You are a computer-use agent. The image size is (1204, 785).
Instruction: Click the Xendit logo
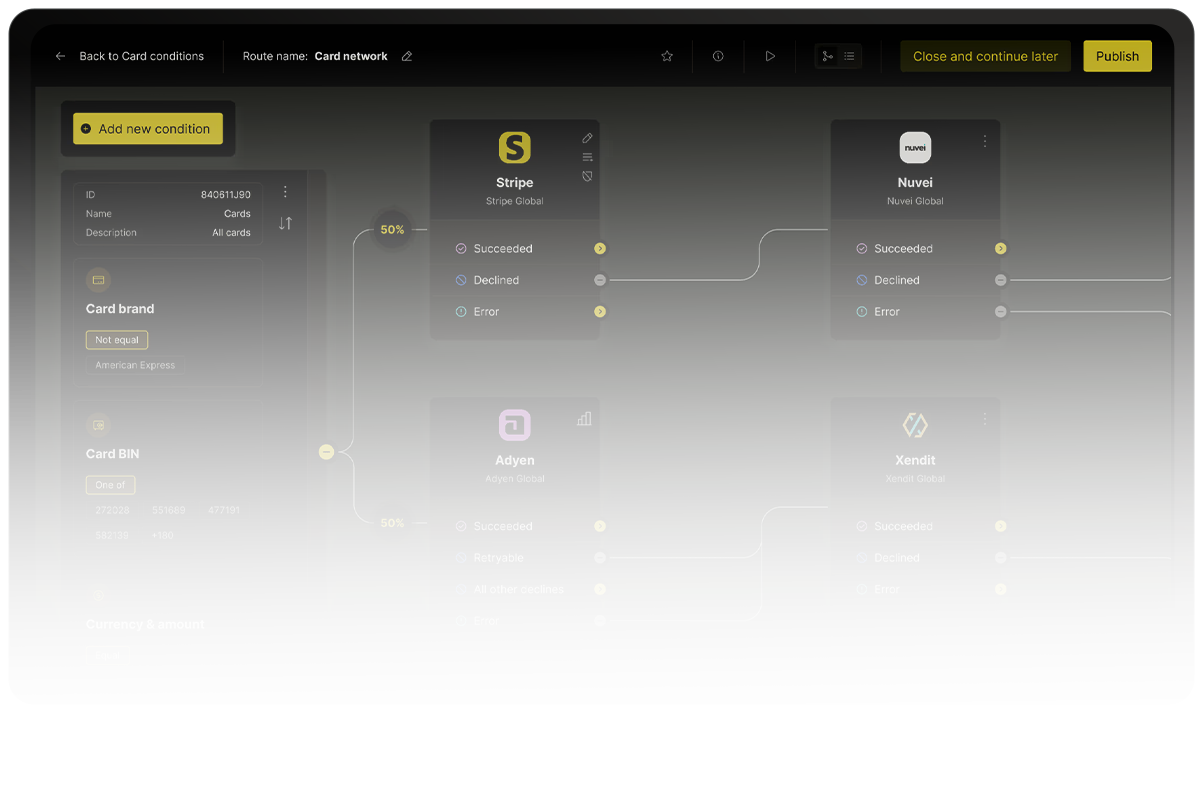915,425
